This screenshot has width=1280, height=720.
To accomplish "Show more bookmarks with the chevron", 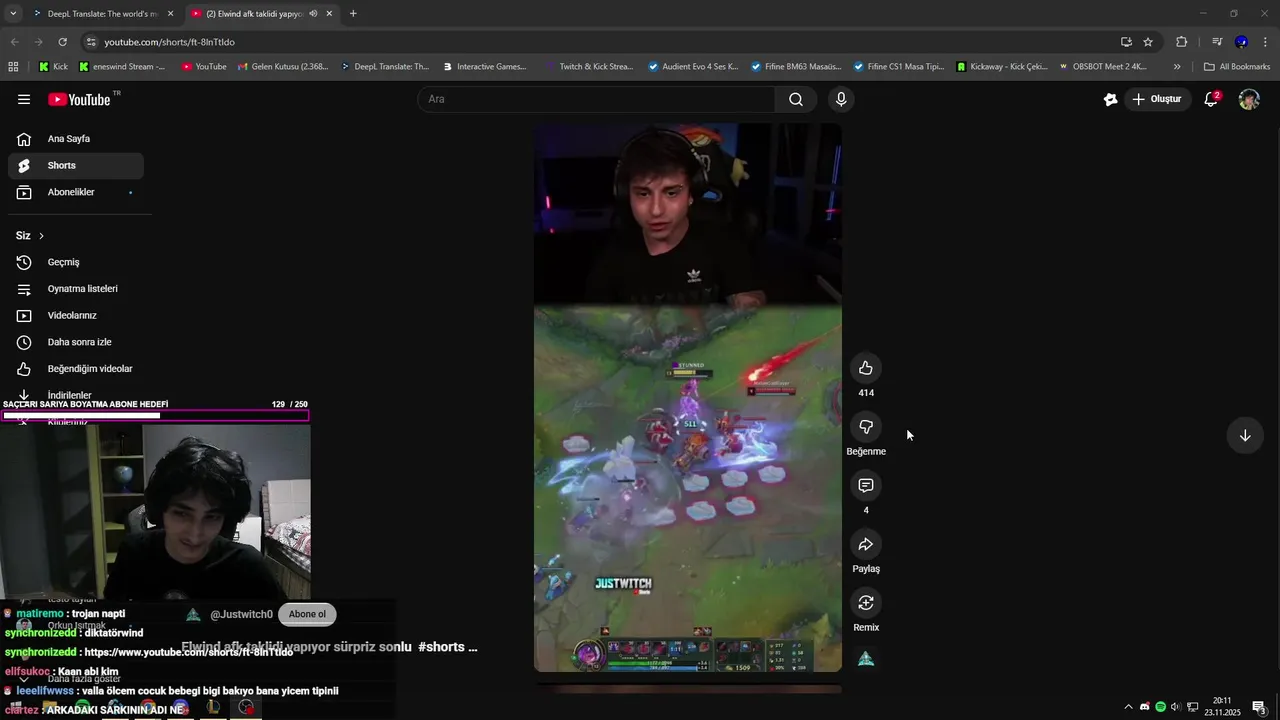I will 1177,67.
